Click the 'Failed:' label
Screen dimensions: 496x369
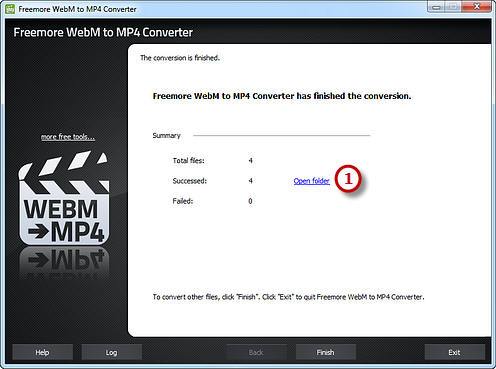click(x=183, y=201)
